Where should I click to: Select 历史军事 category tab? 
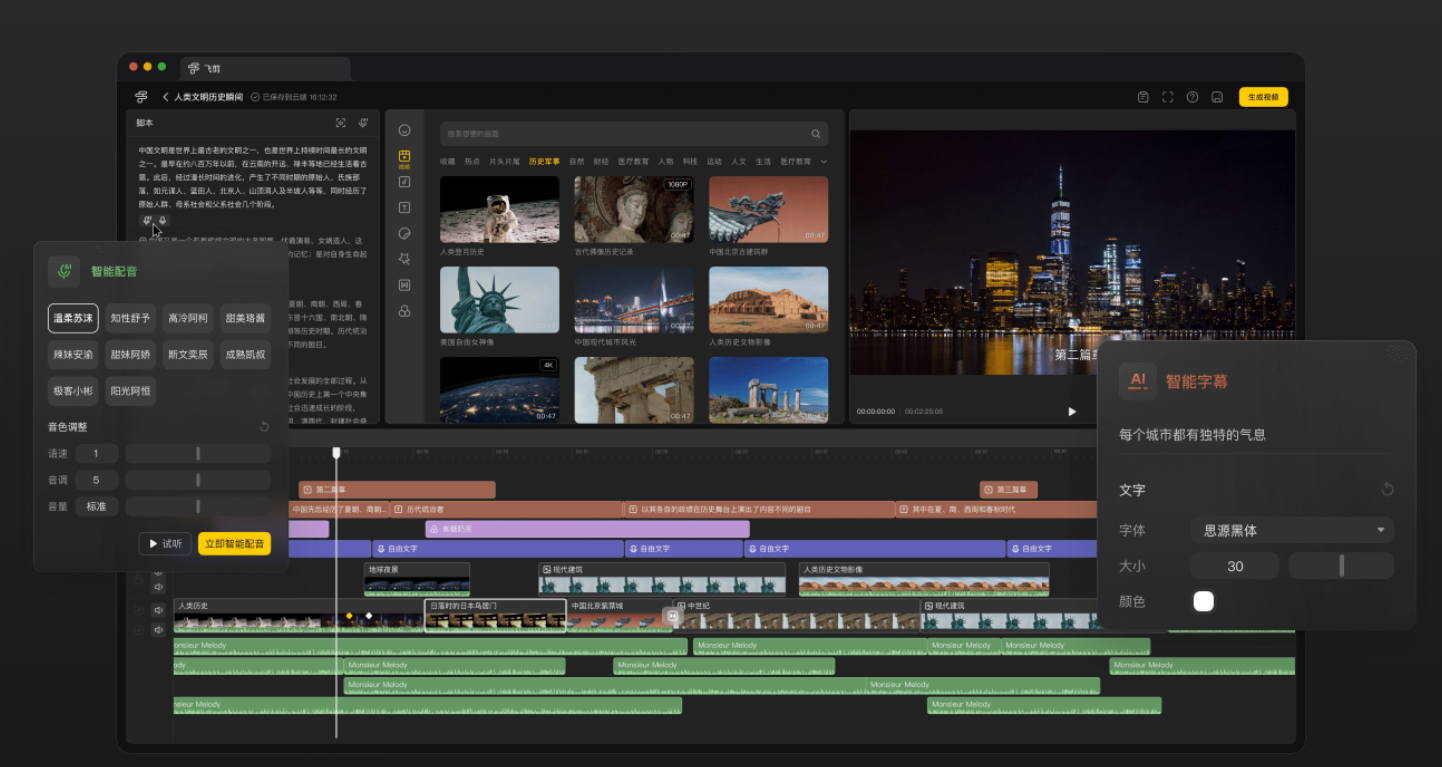(544, 161)
